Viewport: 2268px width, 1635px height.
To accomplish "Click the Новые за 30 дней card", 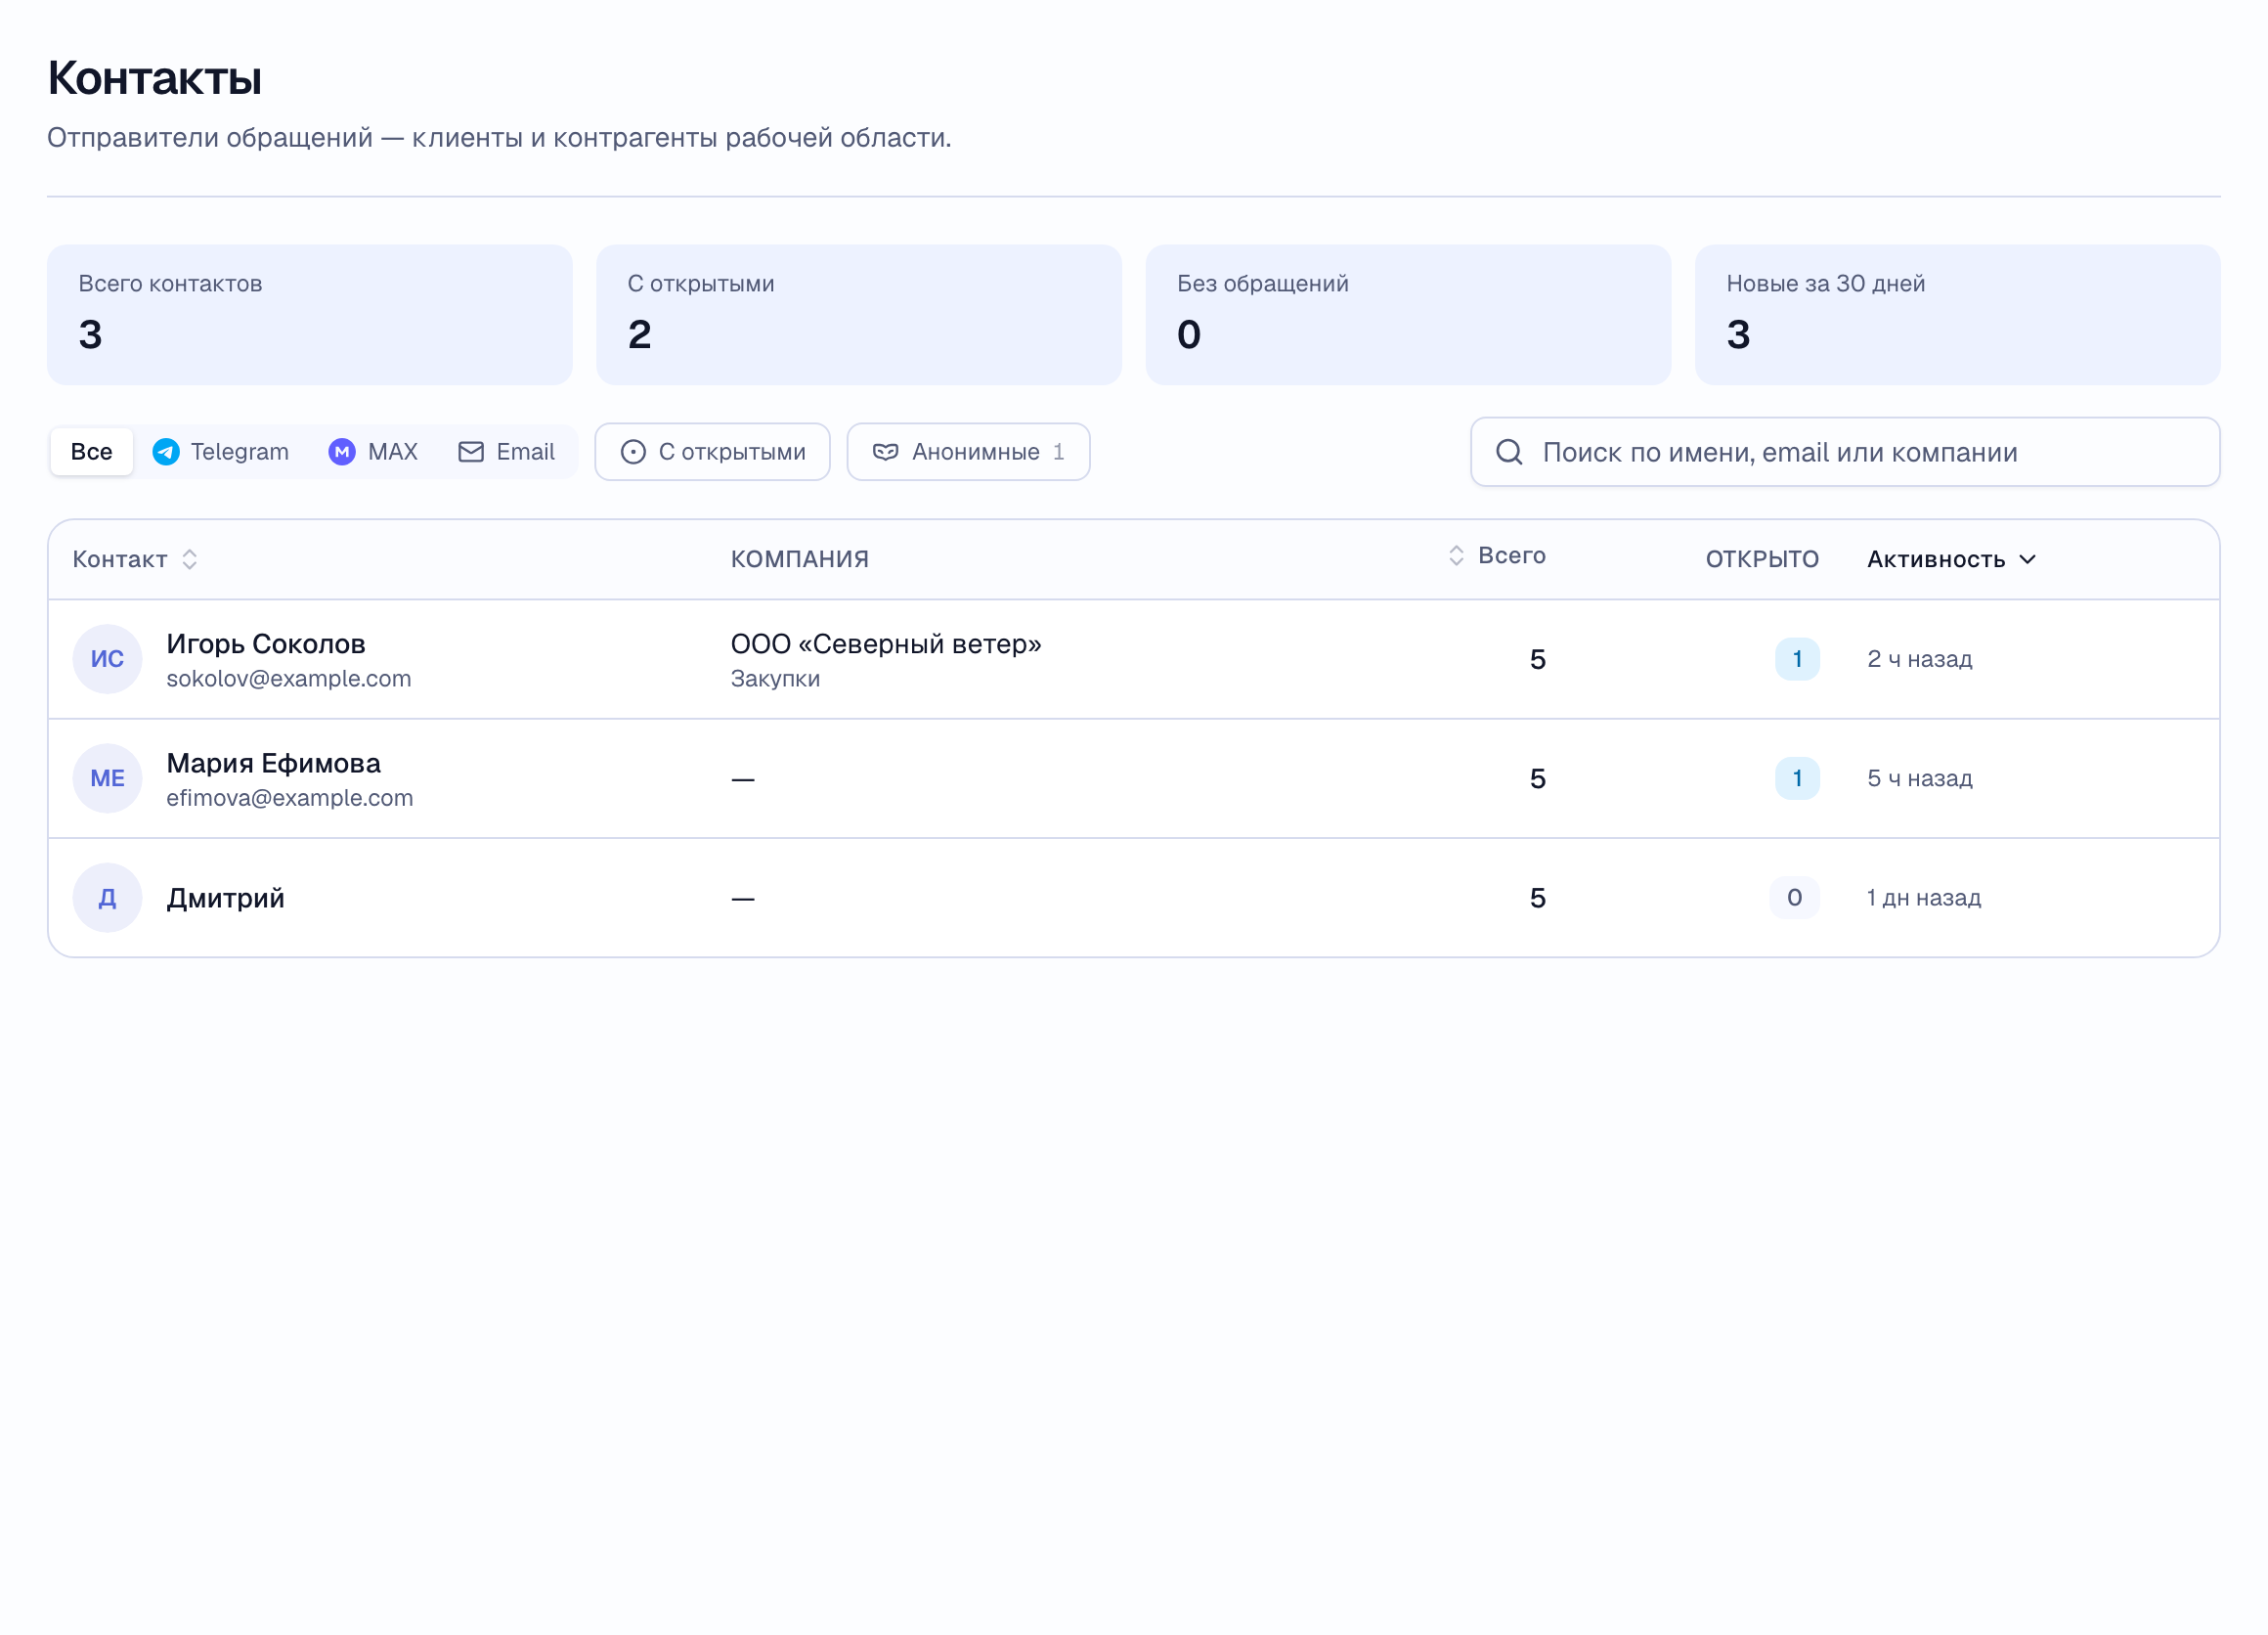I will (x=1957, y=314).
